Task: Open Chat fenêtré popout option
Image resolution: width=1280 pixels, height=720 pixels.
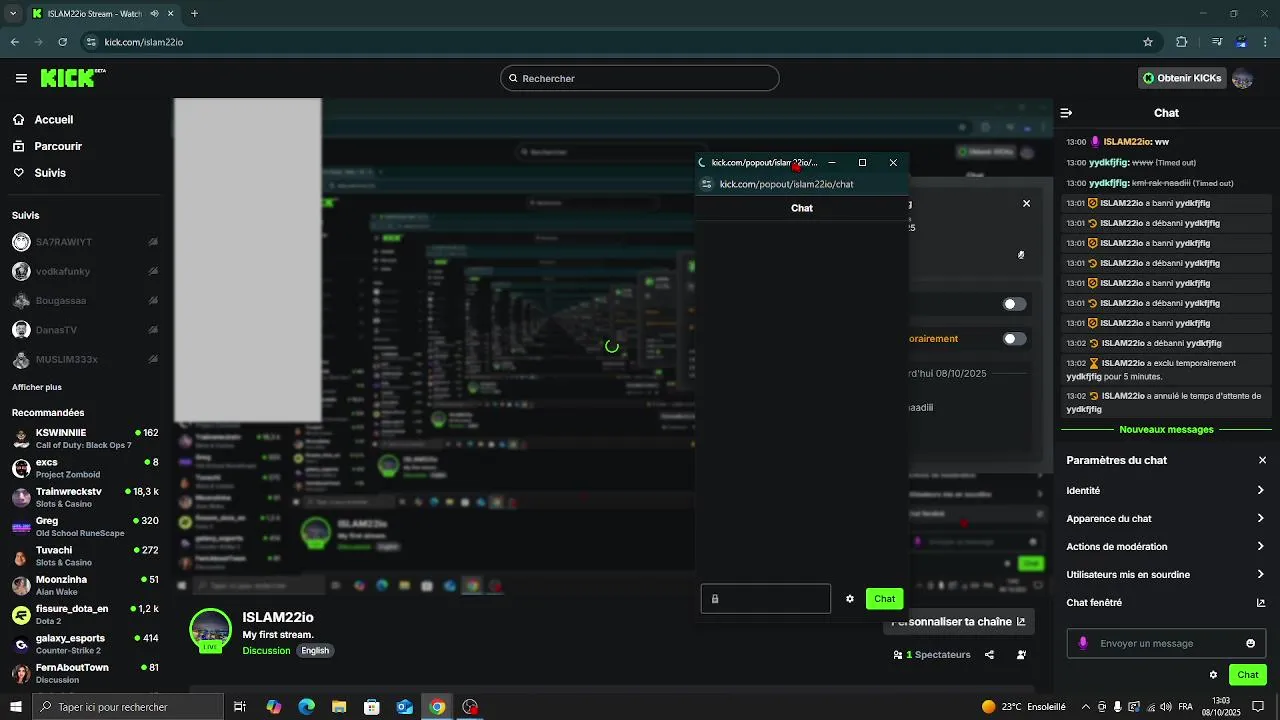Action: tap(1166, 603)
